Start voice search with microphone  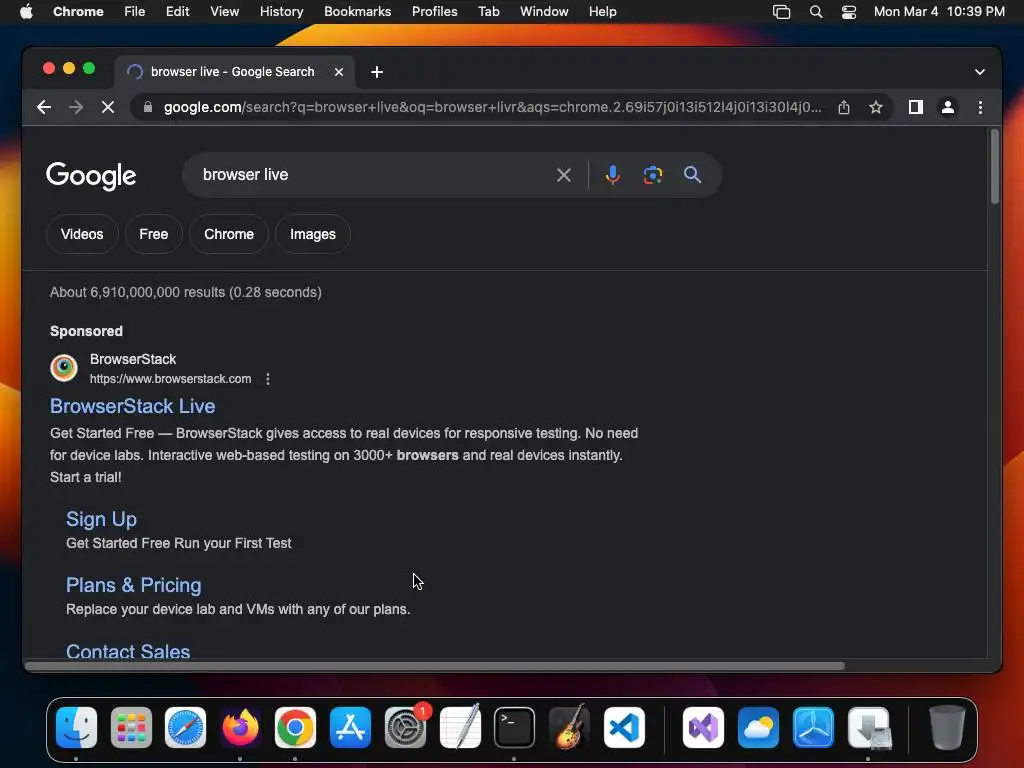[x=613, y=175]
